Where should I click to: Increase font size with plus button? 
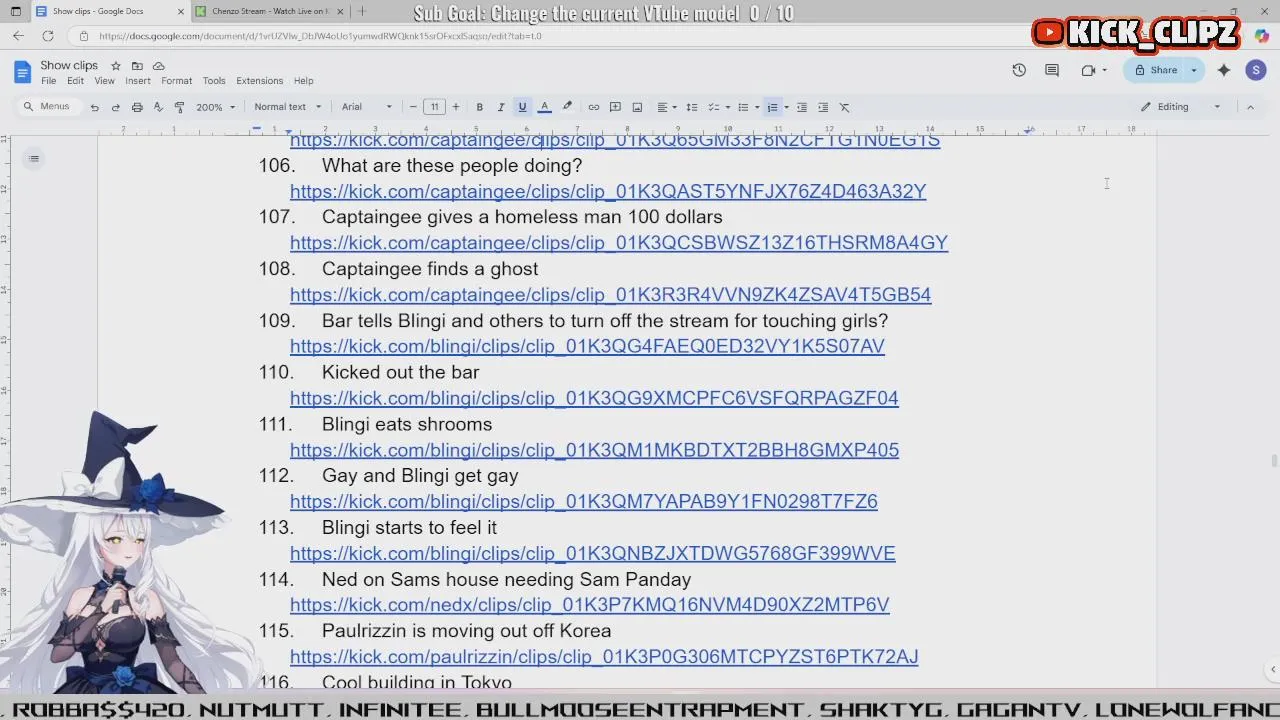pyautogui.click(x=456, y=107)
